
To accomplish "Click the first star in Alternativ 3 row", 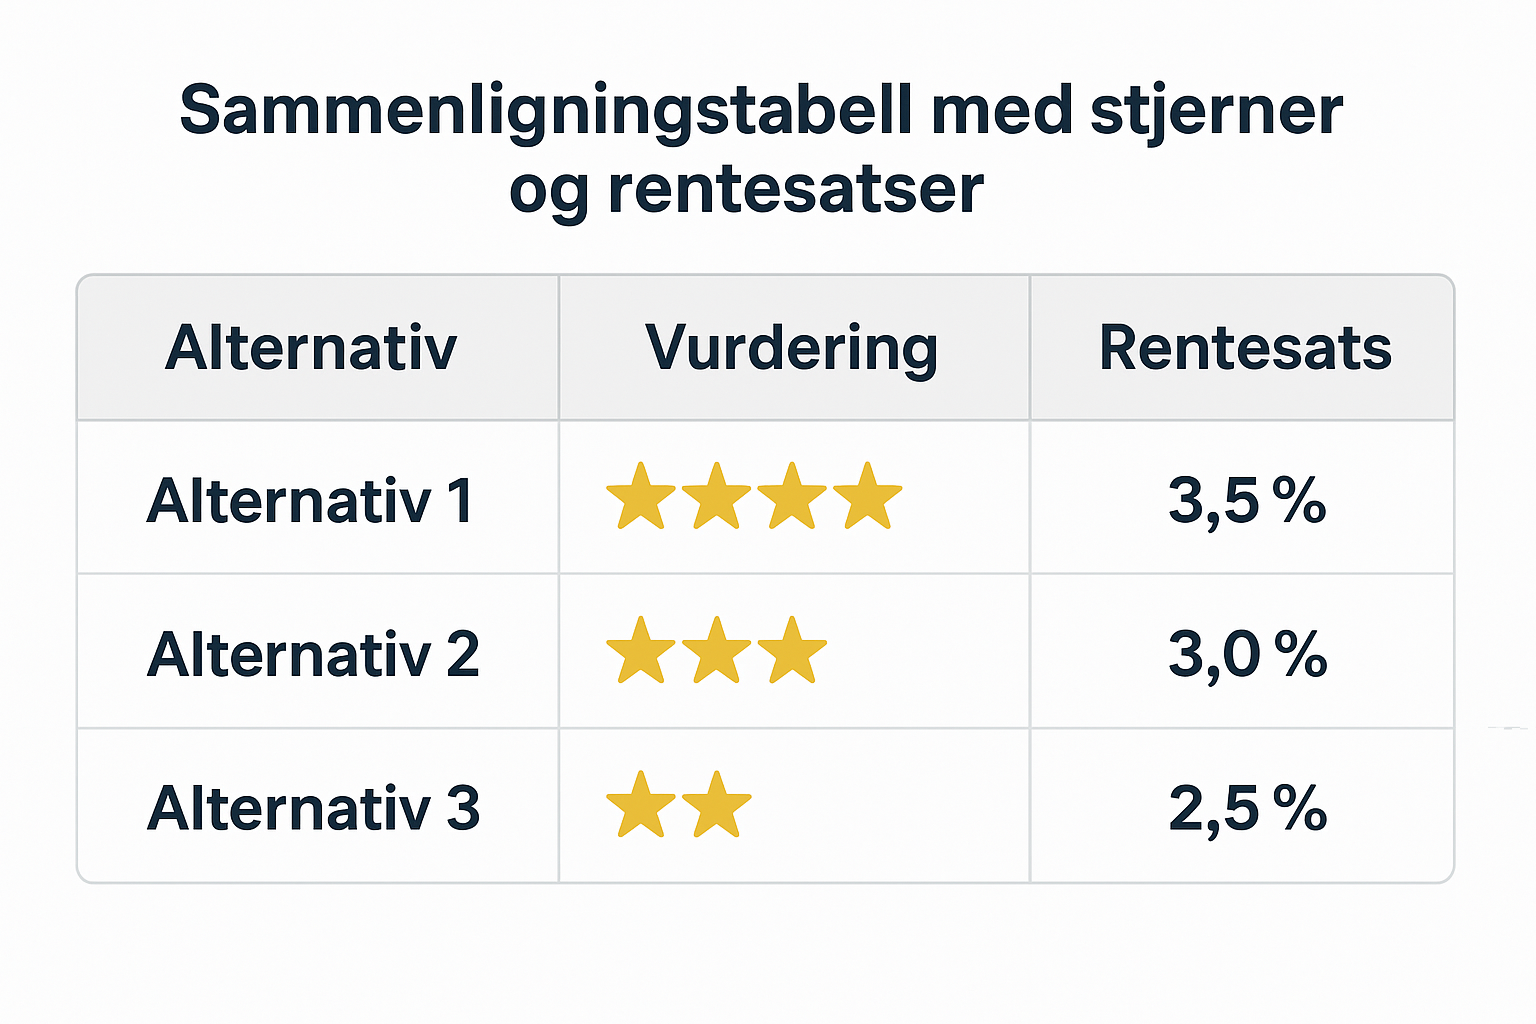I will point(641,806).
